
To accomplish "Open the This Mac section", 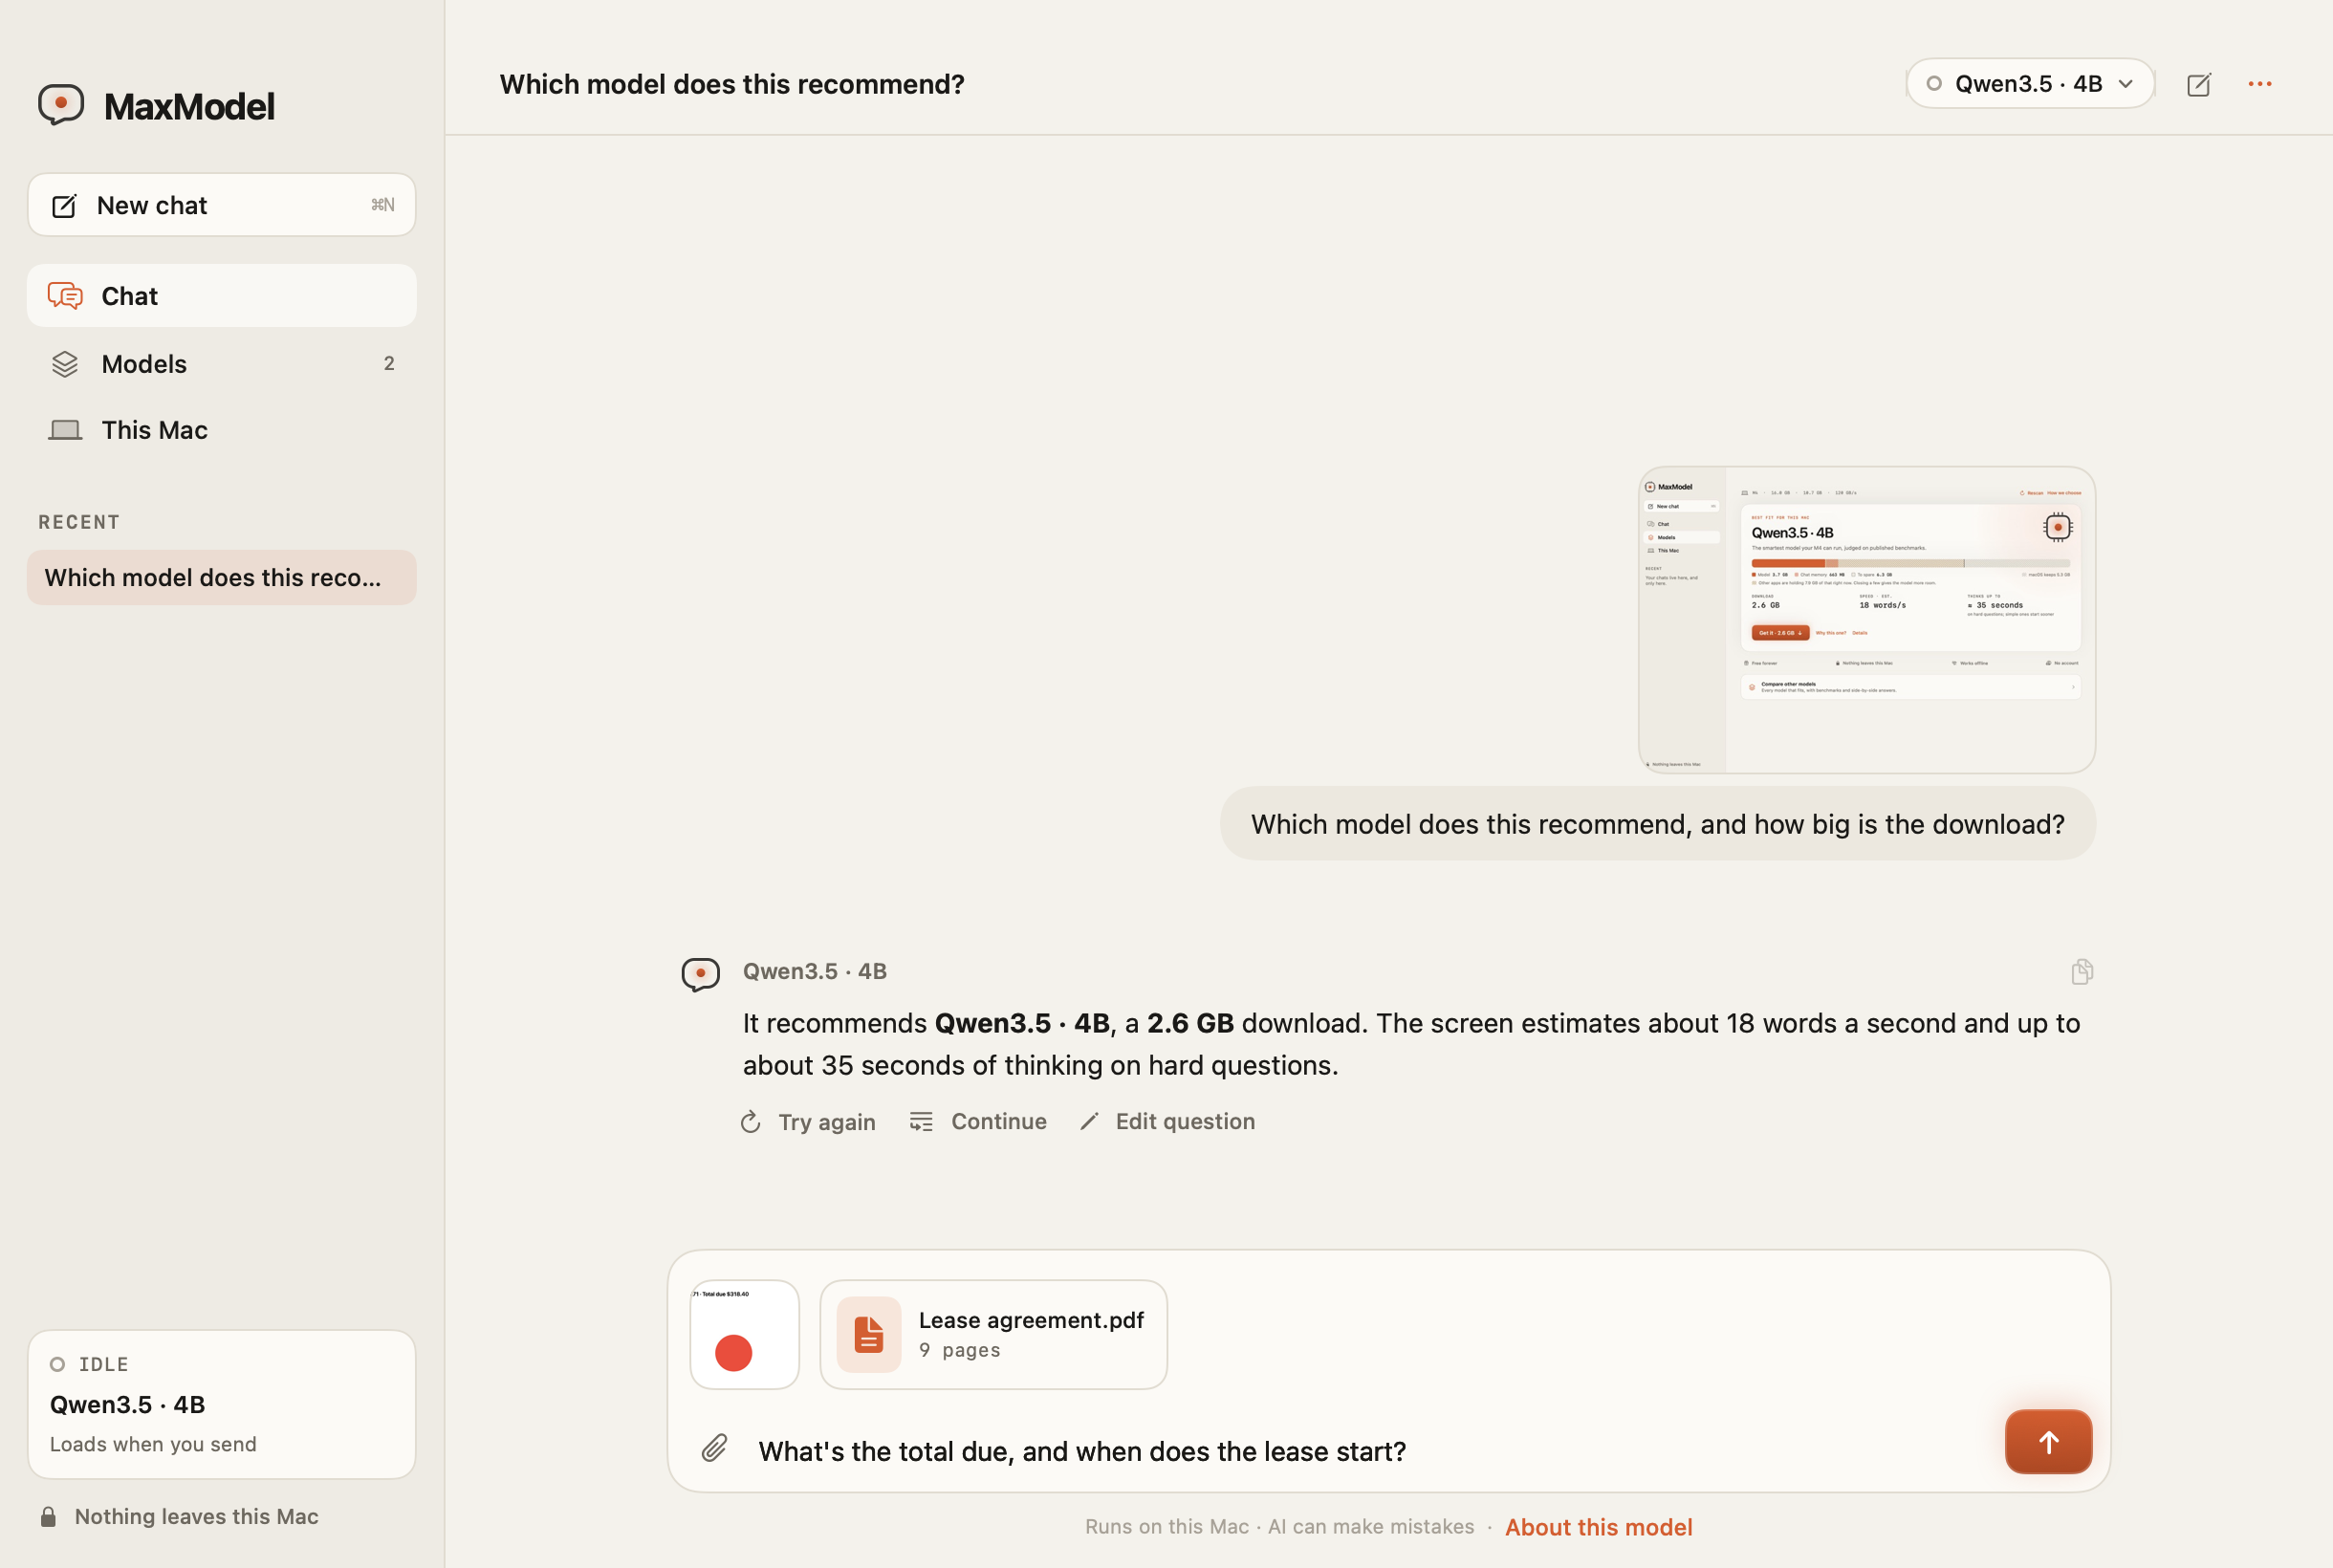I will 221,430.
